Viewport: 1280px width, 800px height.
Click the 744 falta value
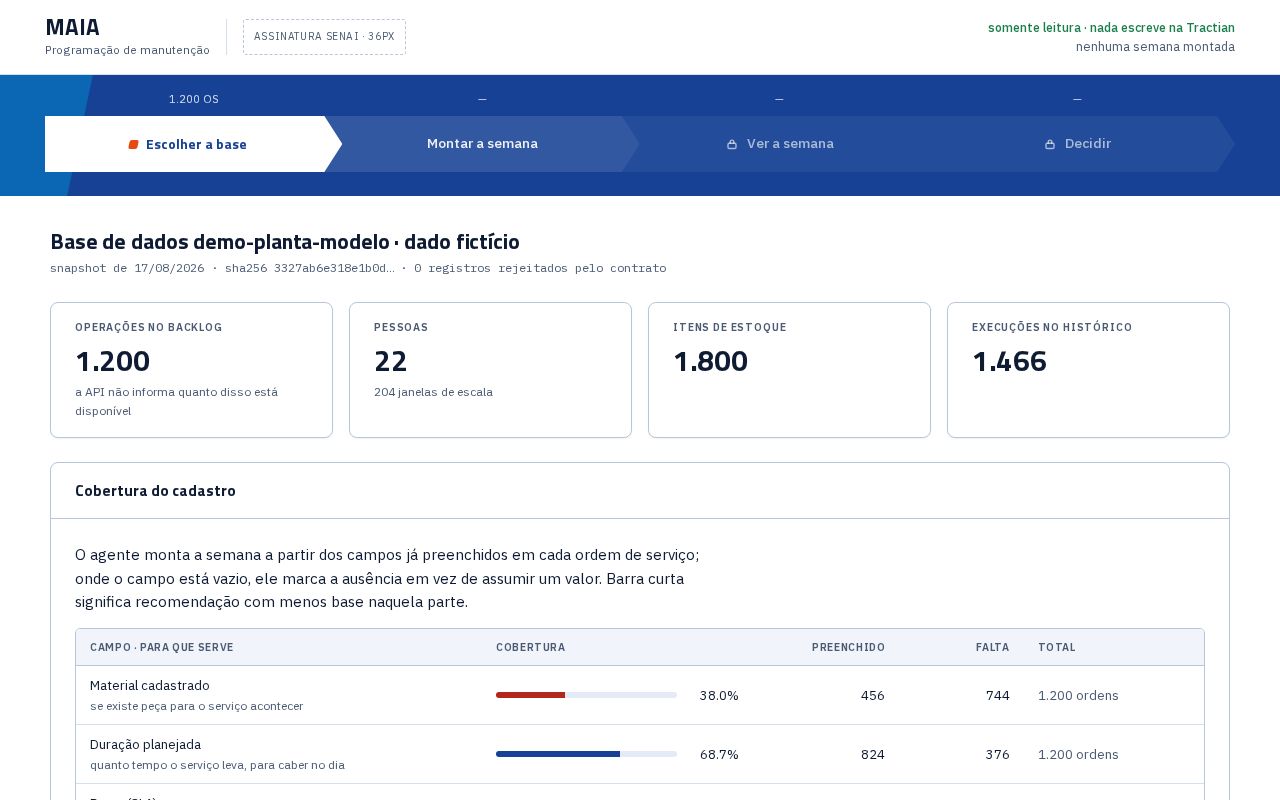pos(998,695)
